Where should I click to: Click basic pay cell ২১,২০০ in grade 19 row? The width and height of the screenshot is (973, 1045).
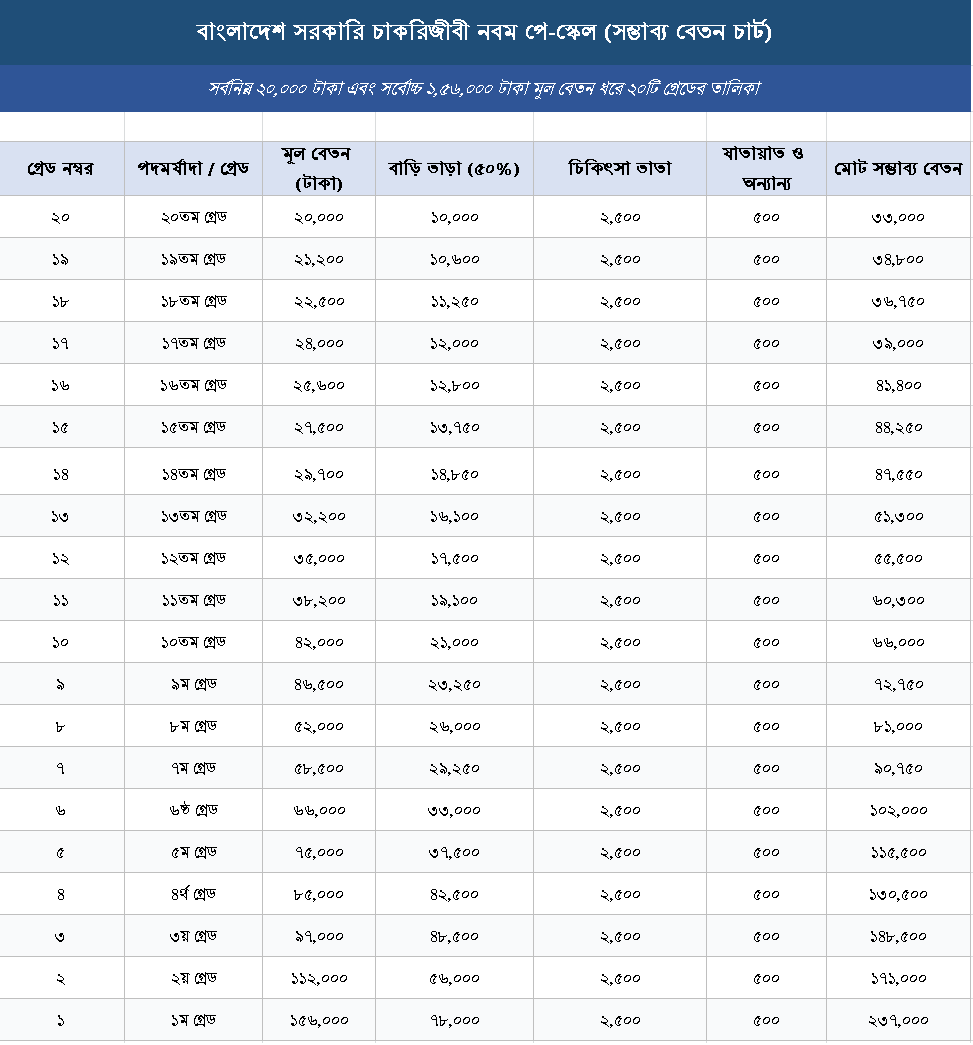pos(319,259)
